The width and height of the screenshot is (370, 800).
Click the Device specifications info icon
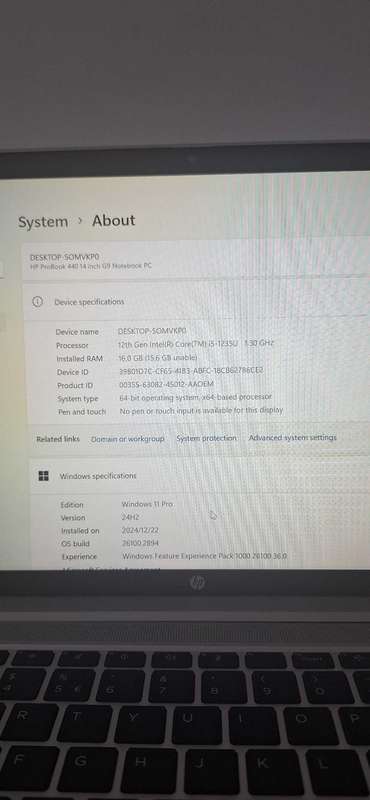click(37, 302)
